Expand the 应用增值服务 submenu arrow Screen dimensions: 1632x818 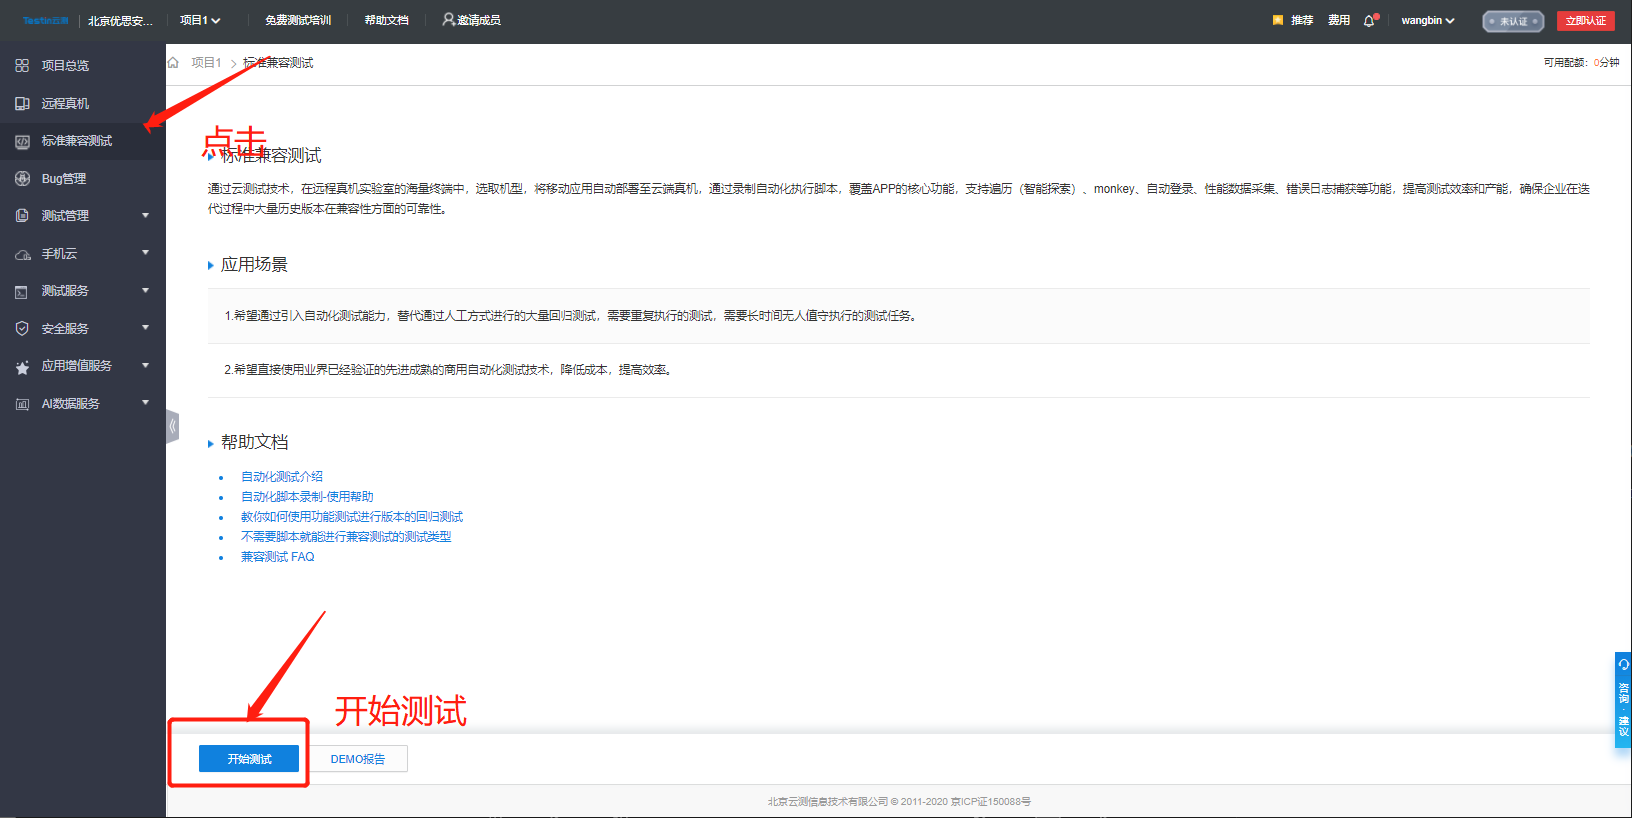[x=145, y=365]
